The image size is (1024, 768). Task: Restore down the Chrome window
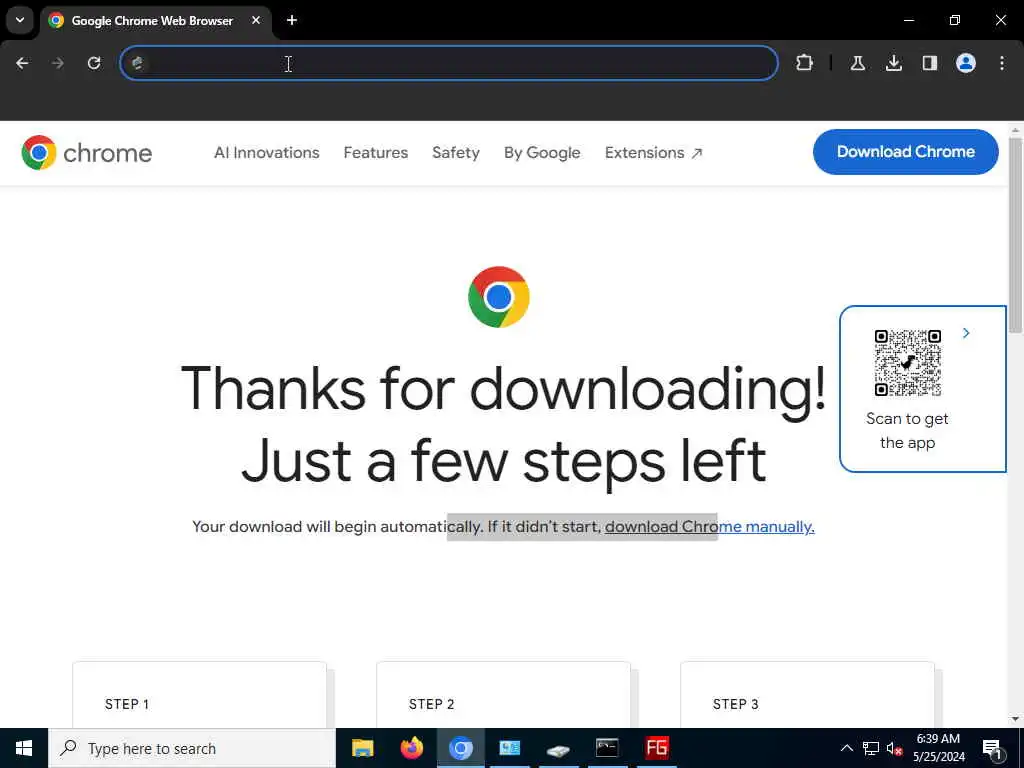click(x=955, y=20)
